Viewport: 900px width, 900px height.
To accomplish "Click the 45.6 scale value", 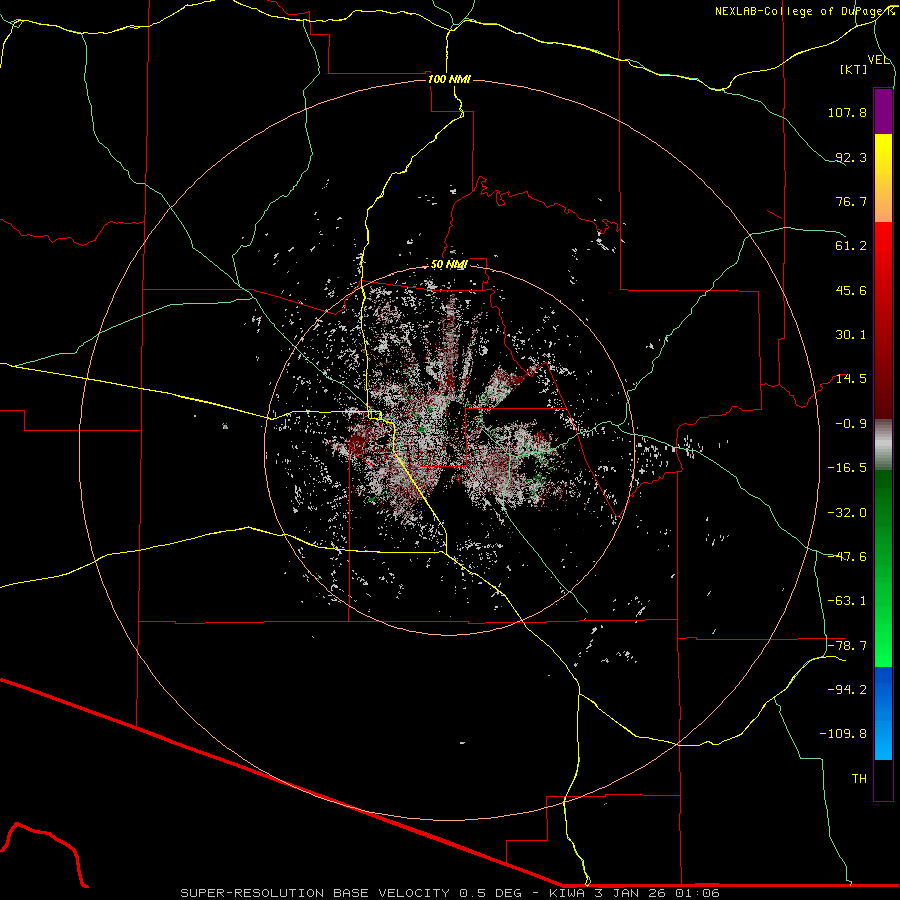I will point(851,290).
